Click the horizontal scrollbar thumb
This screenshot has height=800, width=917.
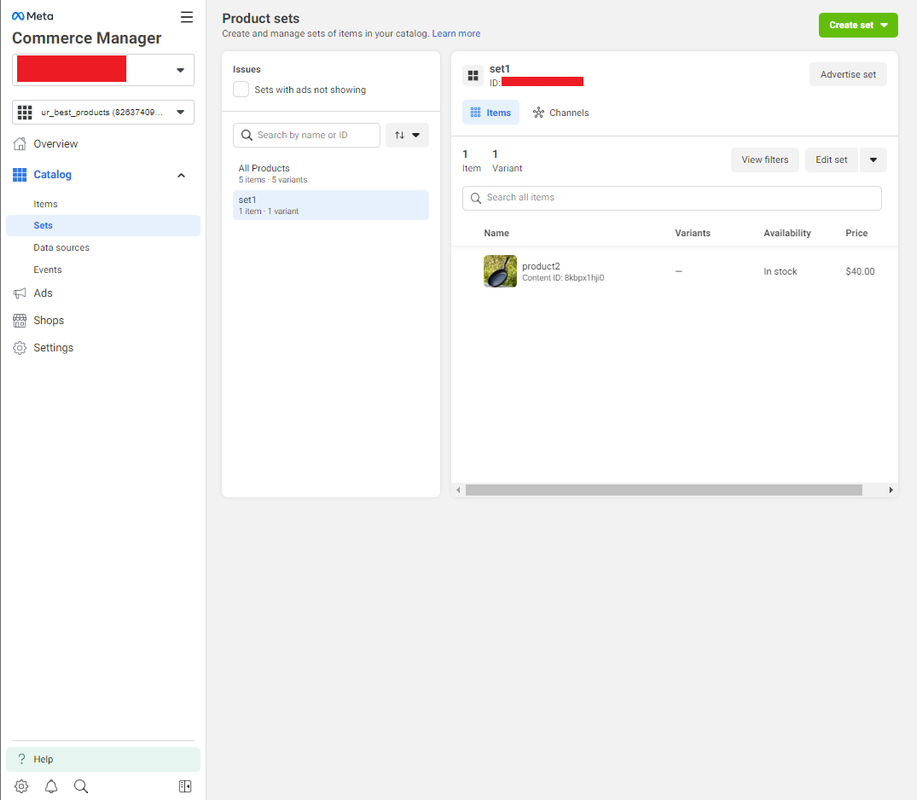[x=664, y=490]
